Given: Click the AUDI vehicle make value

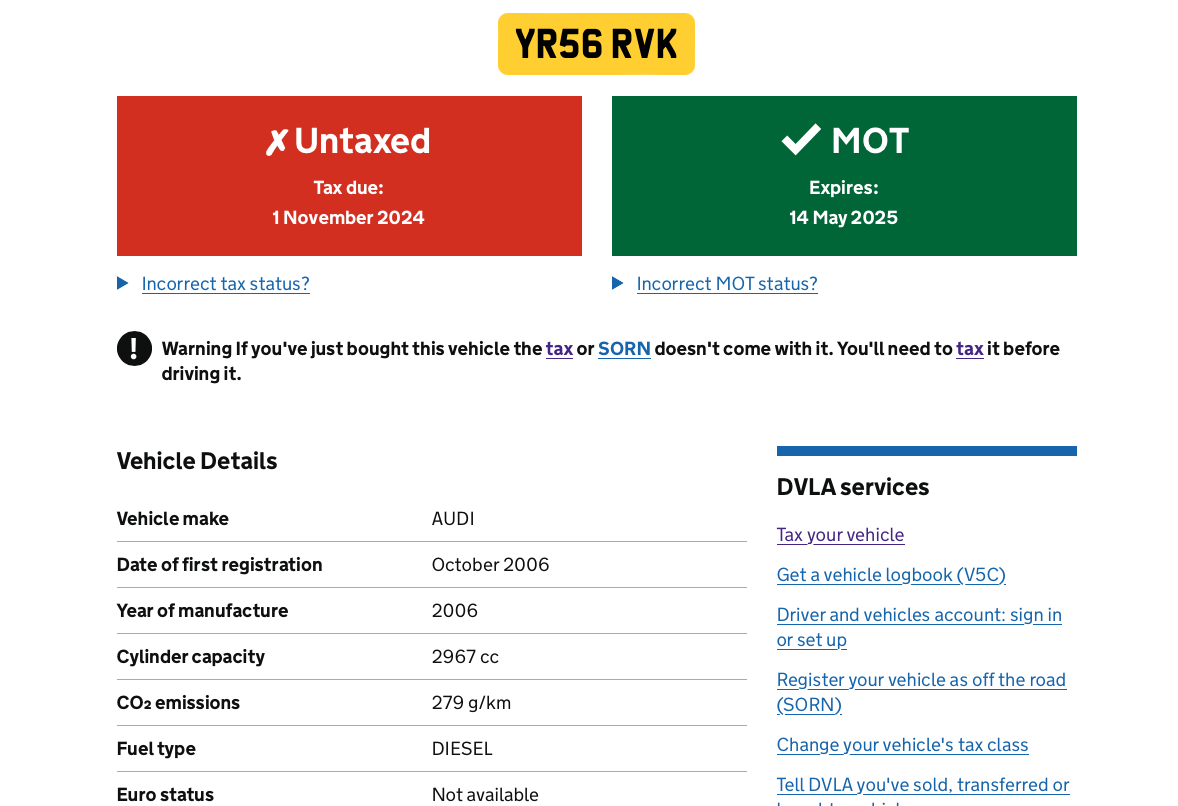Looking at the screenshot, I should [x=453, y=519].
